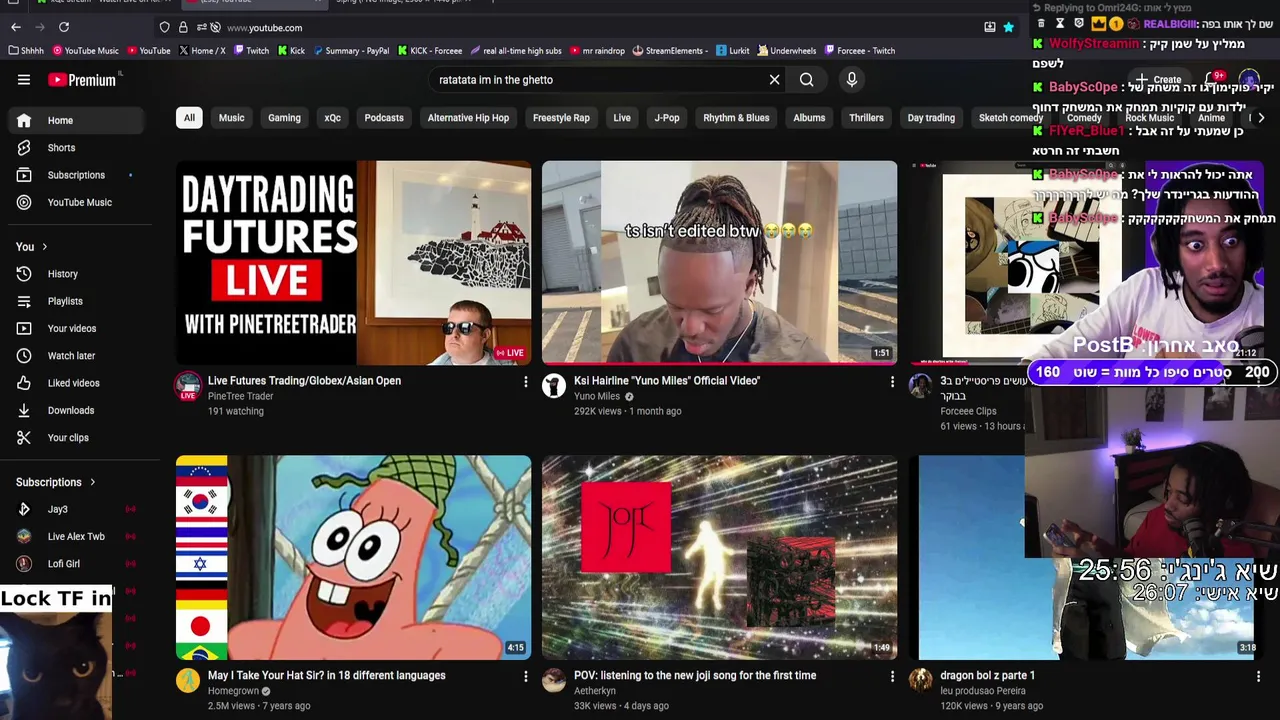Select the Alternative Hip Hop chip

coord(468,118)
